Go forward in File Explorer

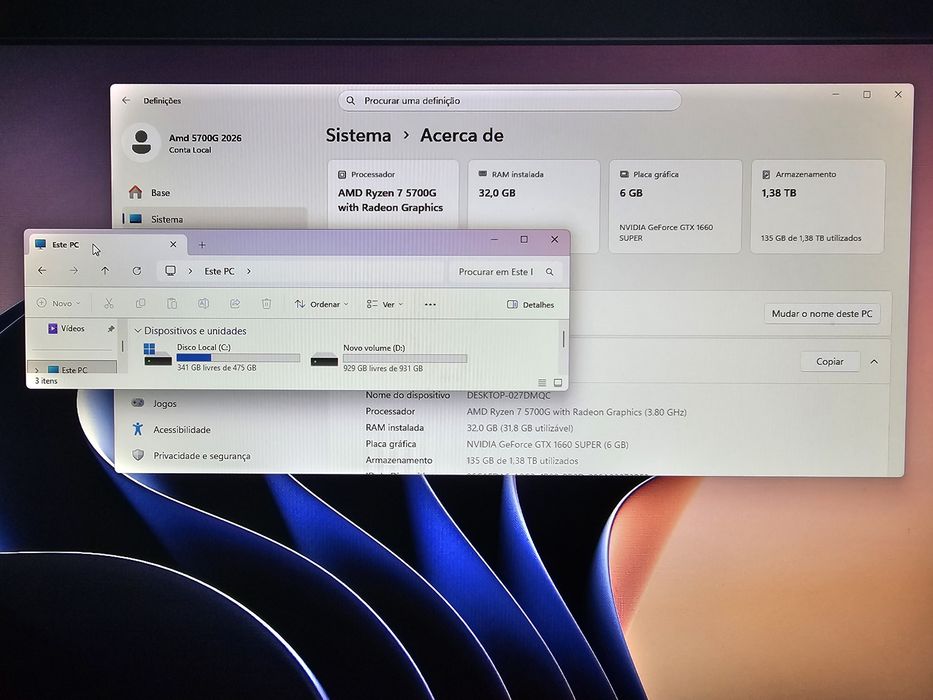(73, 271)
